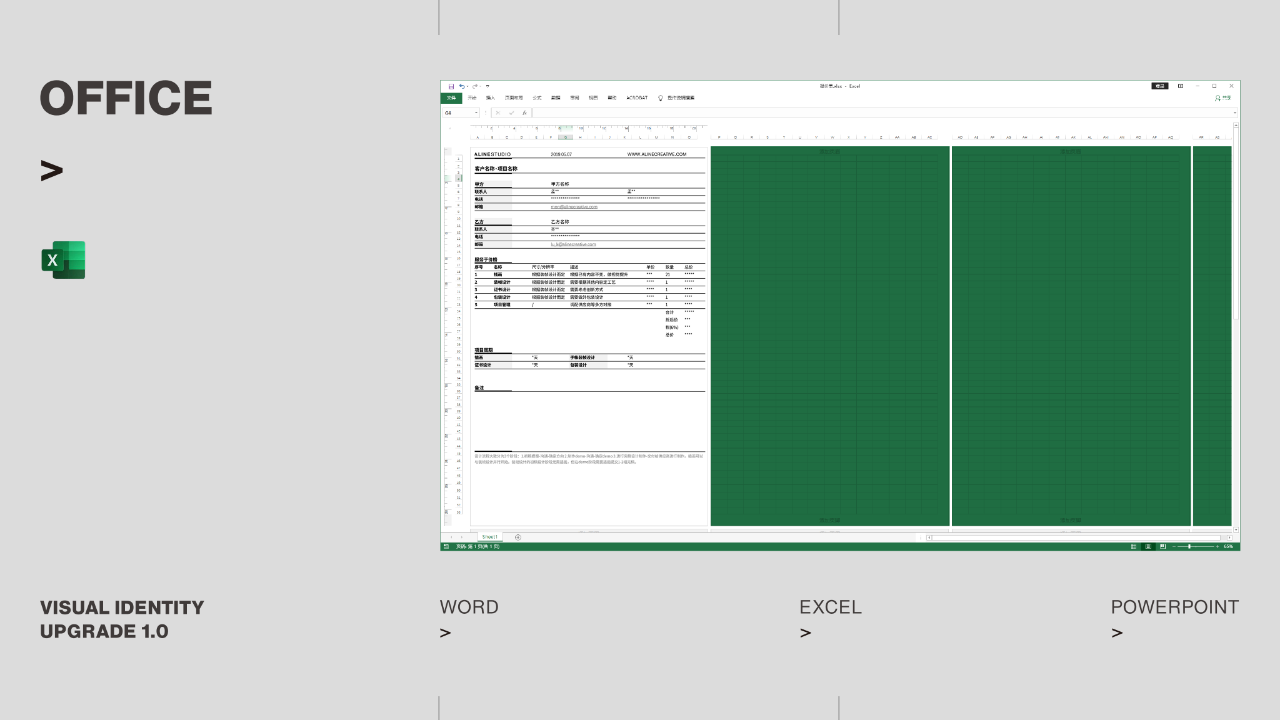Click the ALINESTUDIO header cell
The height and width of the screenshot is (720, 1280).
[x=492, y=154]
